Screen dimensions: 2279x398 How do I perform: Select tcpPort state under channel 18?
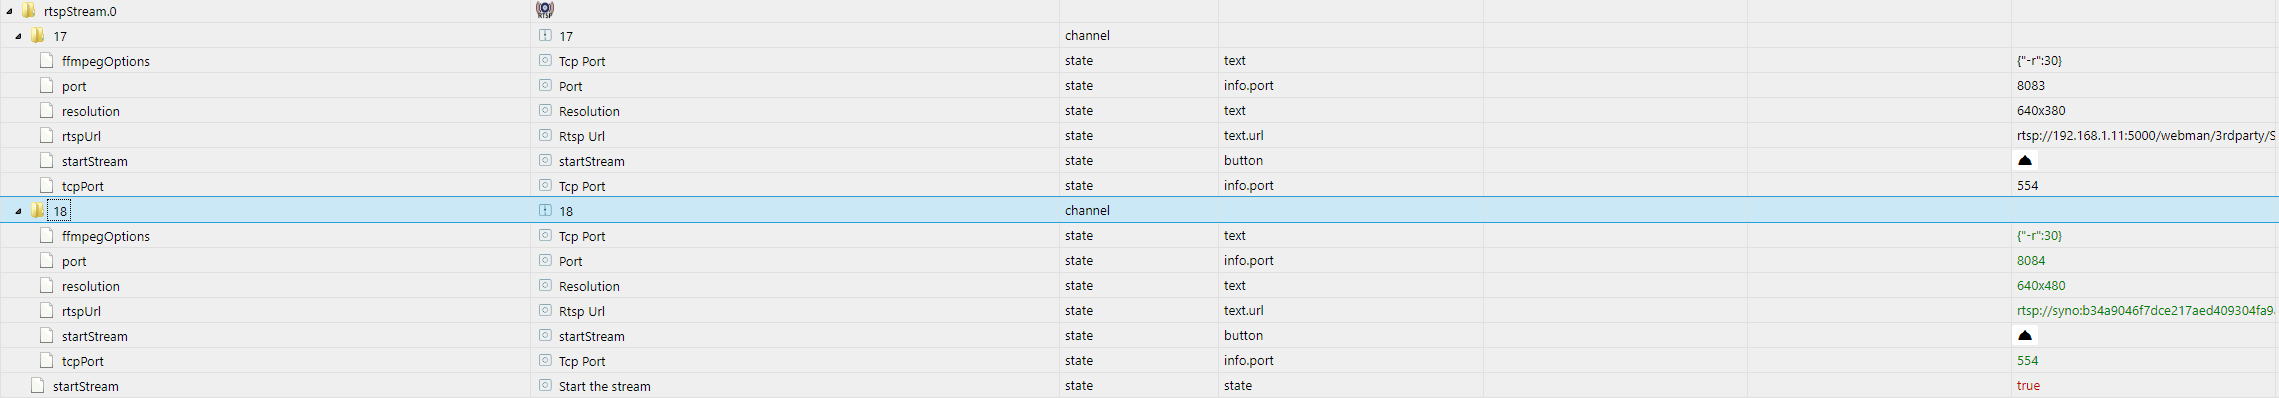click(83, 361)
